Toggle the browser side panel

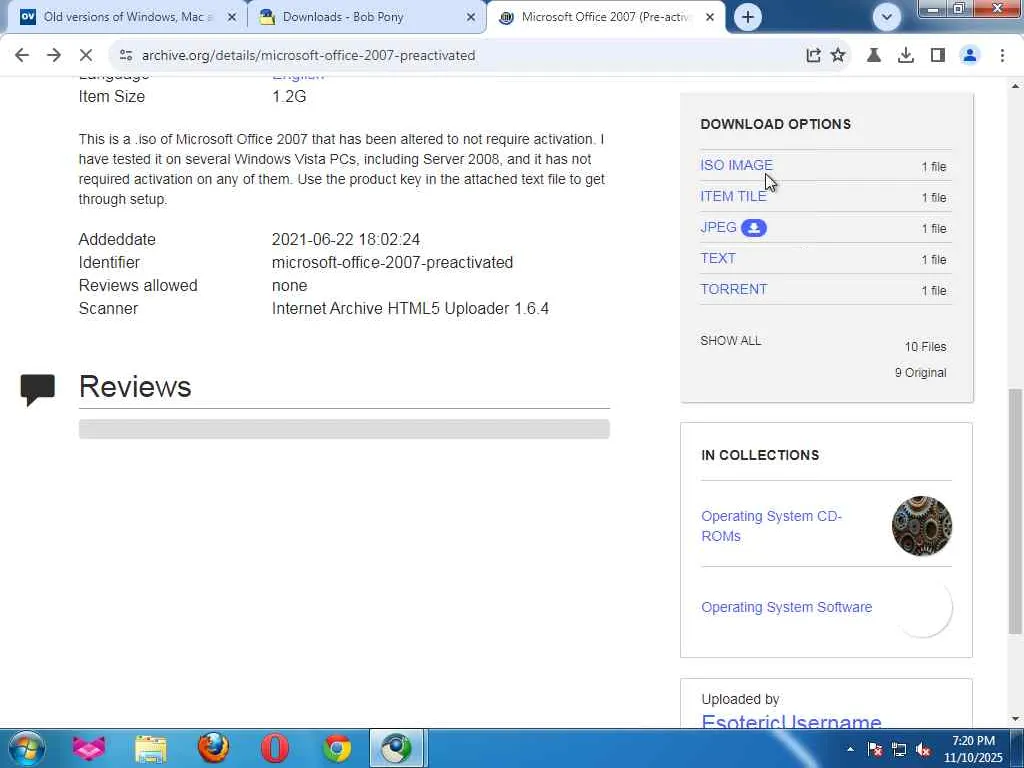point(938,56)
